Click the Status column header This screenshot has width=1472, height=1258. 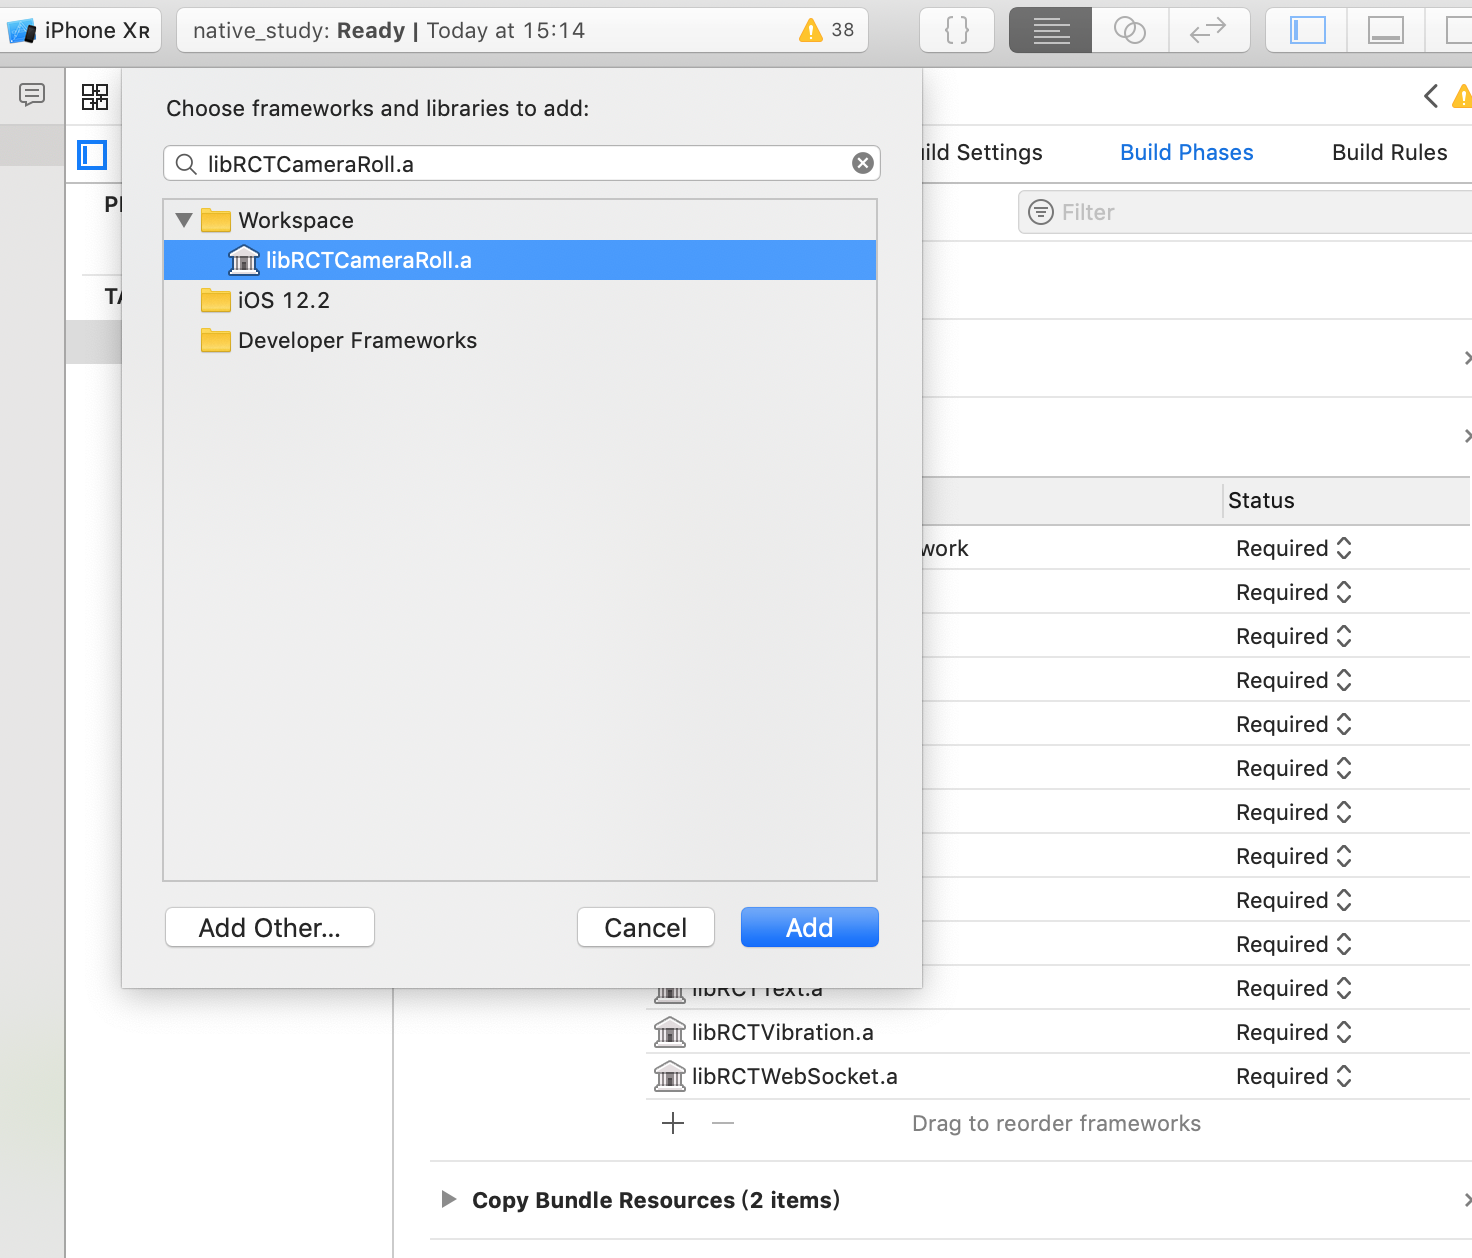1261,500
